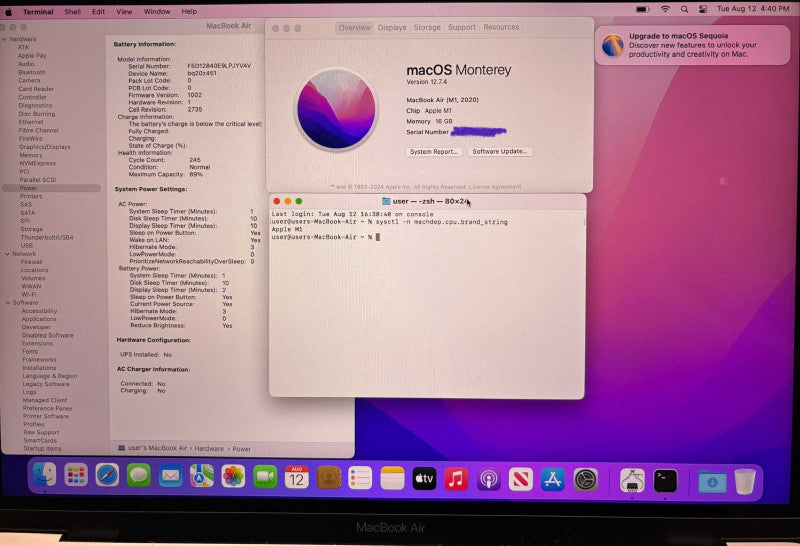Collapse Hardware section in System Information sidebar
Image resolution: width=800 pixels, height=546 pixels.
[x=5, y=39]
